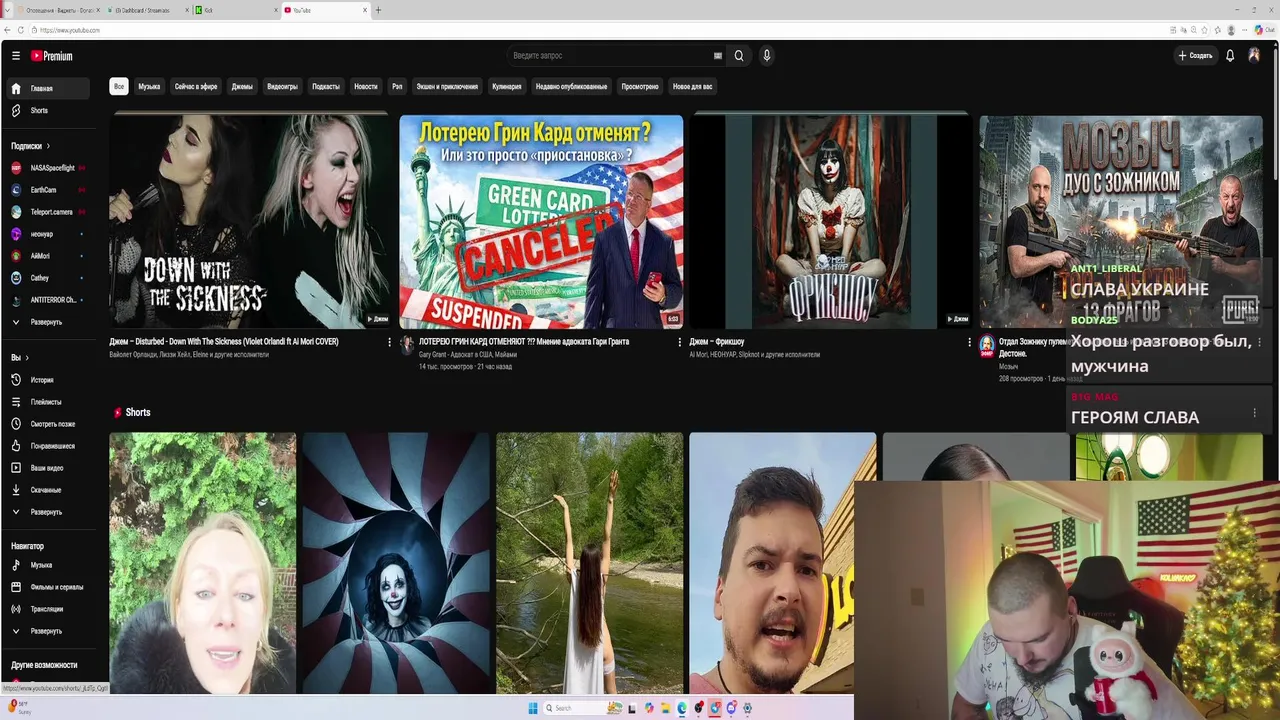The height and width of the screenshot is (720, 1280).
Task: Click browser back arrow
Action: coord(7,30)
